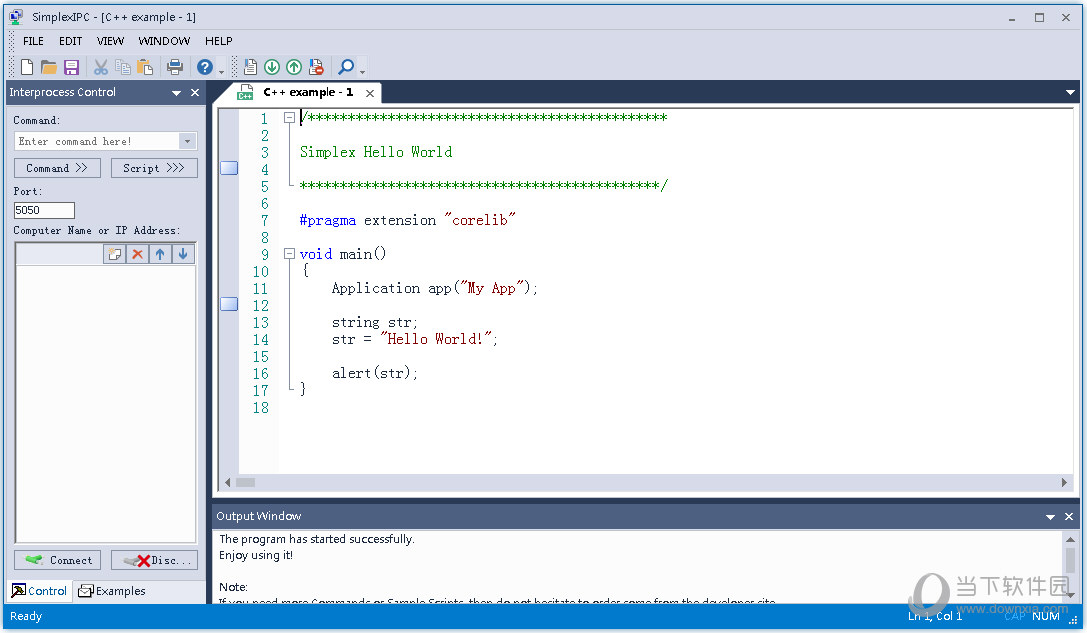This screenshot has width=1087, height=633.
Task: Click the bookmark marker on line 4
Action: point(229,168)
